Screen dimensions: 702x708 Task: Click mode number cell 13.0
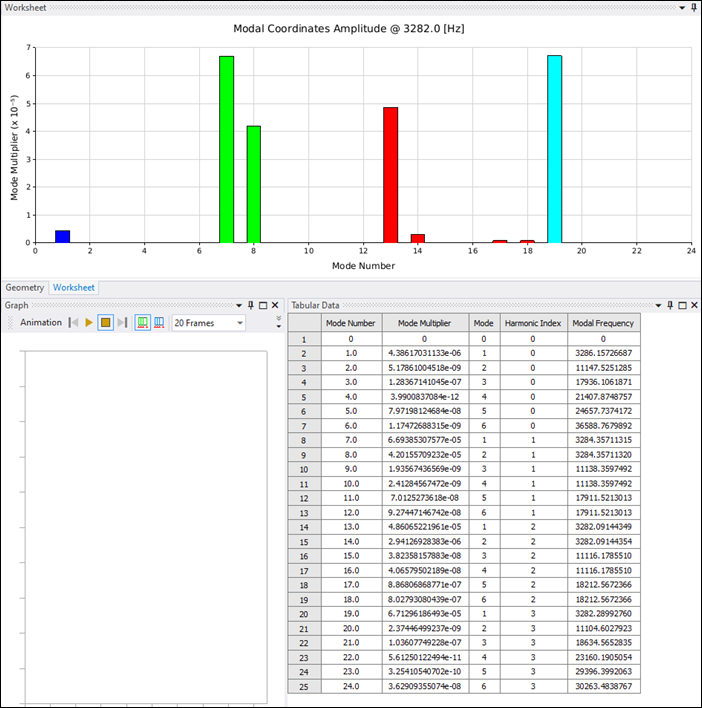[x=352, y=527]
